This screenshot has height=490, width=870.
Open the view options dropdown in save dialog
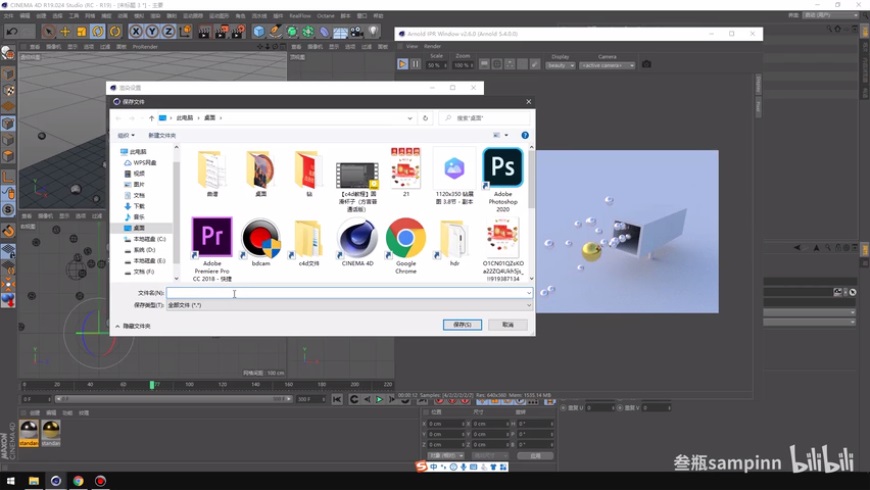coord(506,135)
